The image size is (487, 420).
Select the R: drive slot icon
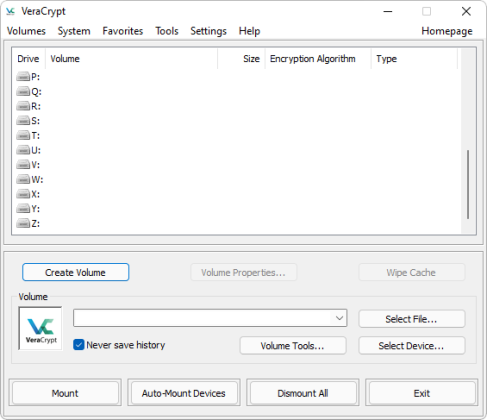tap(23, 106)
